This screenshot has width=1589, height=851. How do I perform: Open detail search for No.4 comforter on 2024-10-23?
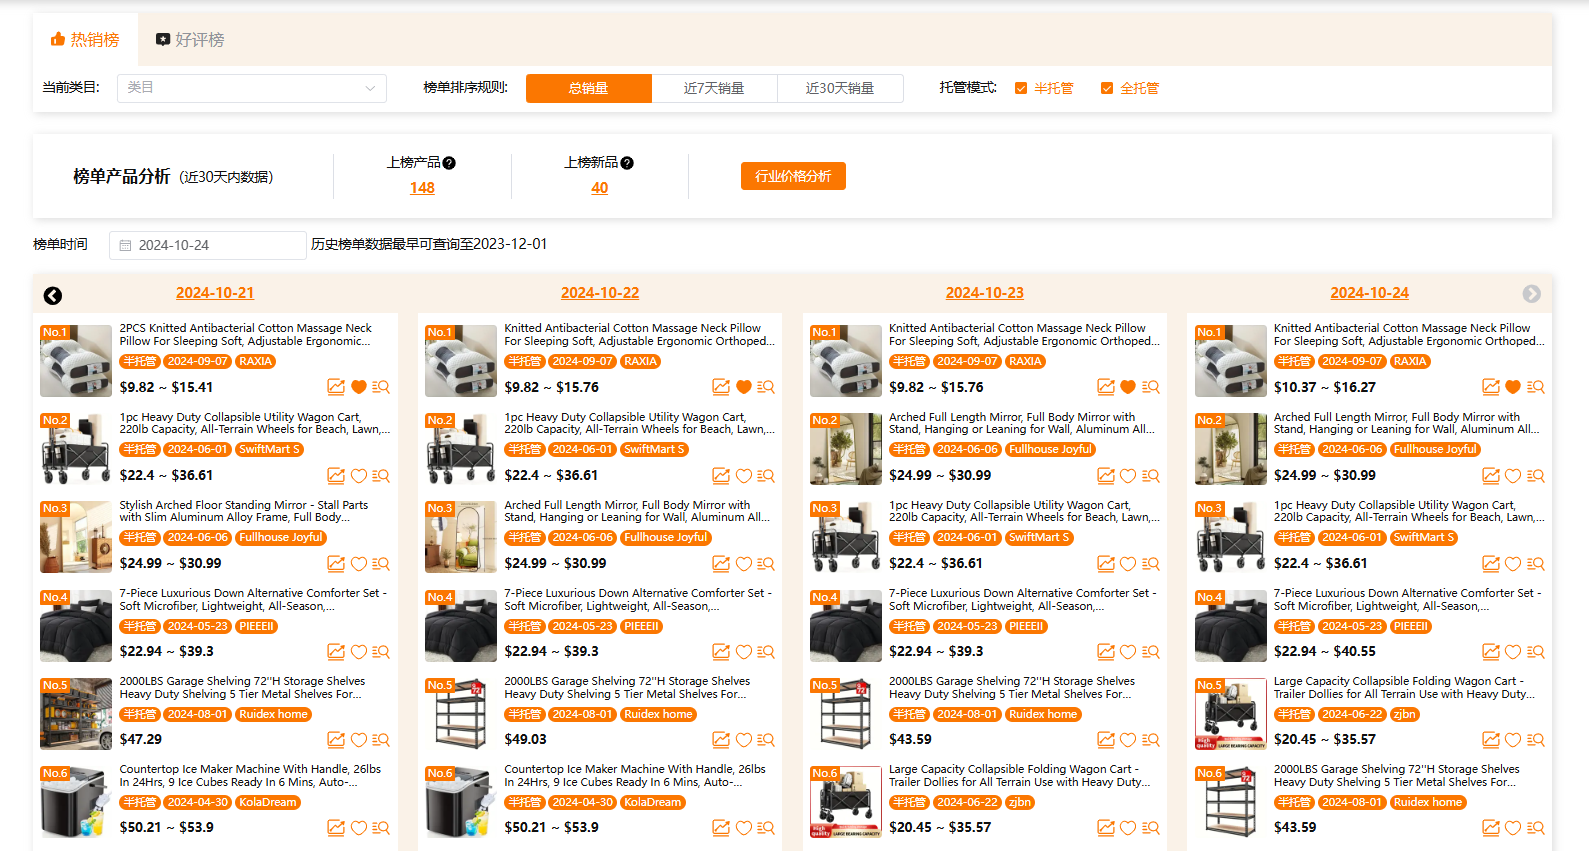coord(1151,652)
